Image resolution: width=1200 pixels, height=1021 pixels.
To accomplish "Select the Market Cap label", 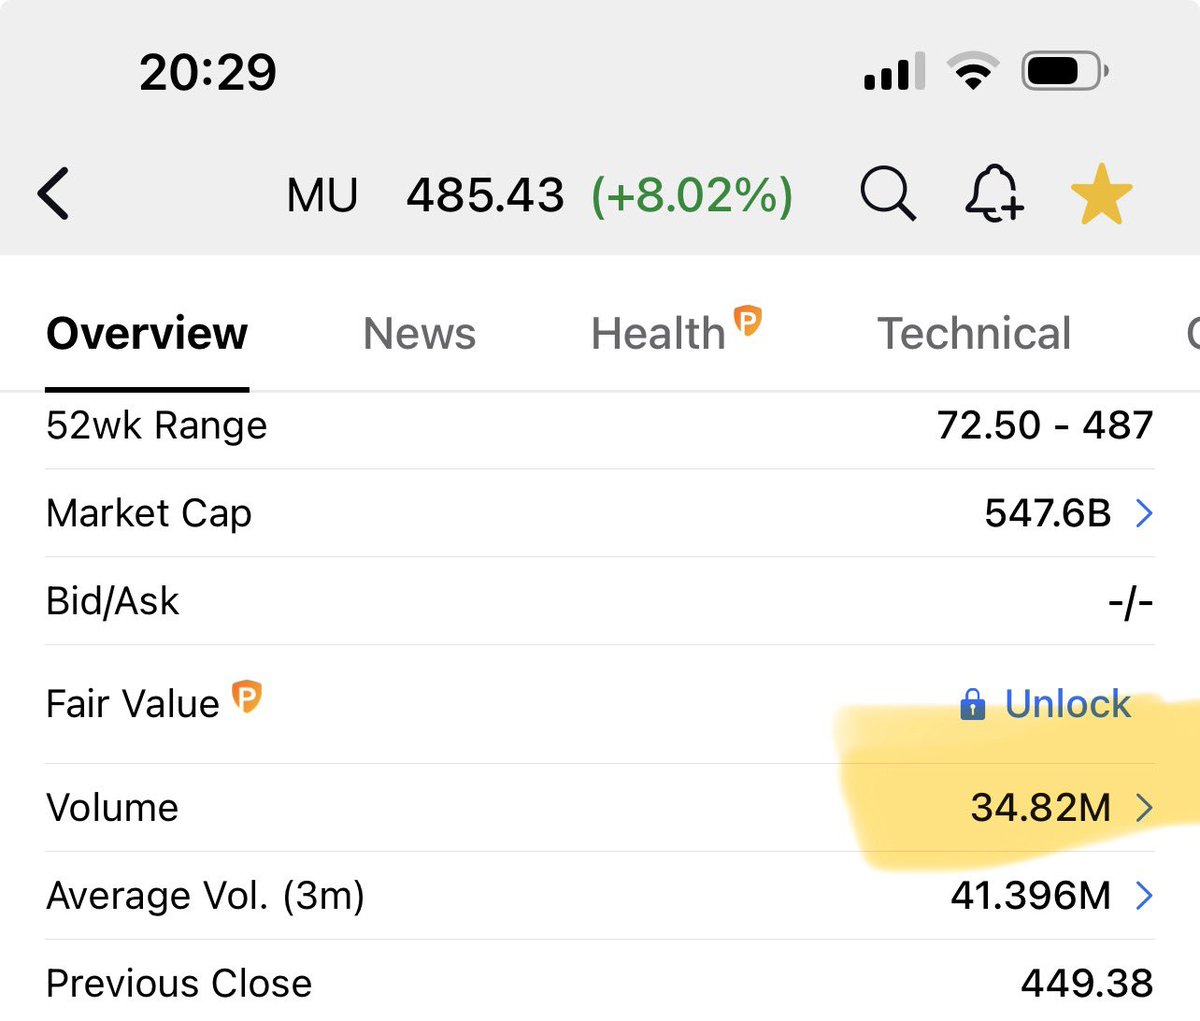I will click(149, 513).
